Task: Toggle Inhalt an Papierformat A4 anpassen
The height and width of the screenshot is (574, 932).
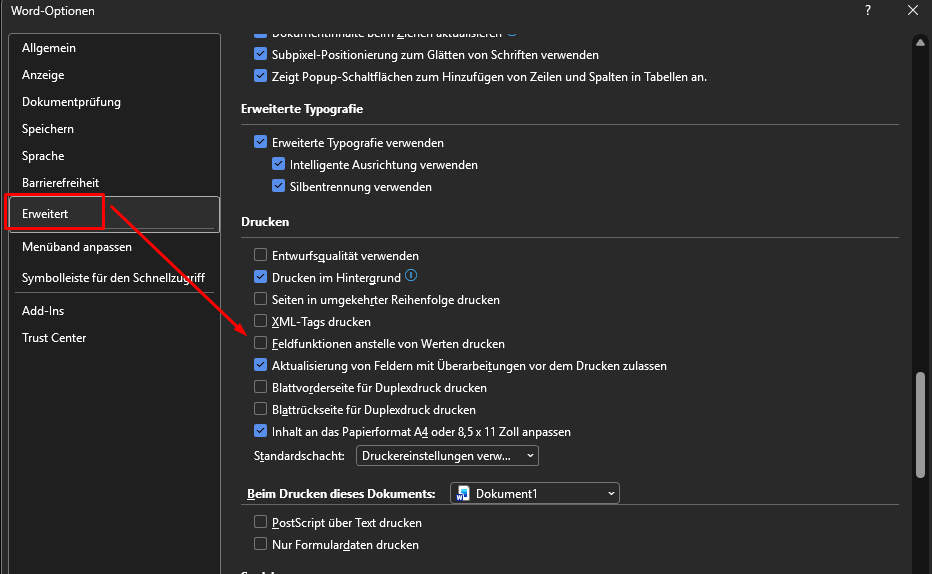Action: click(x=260, y=431)
